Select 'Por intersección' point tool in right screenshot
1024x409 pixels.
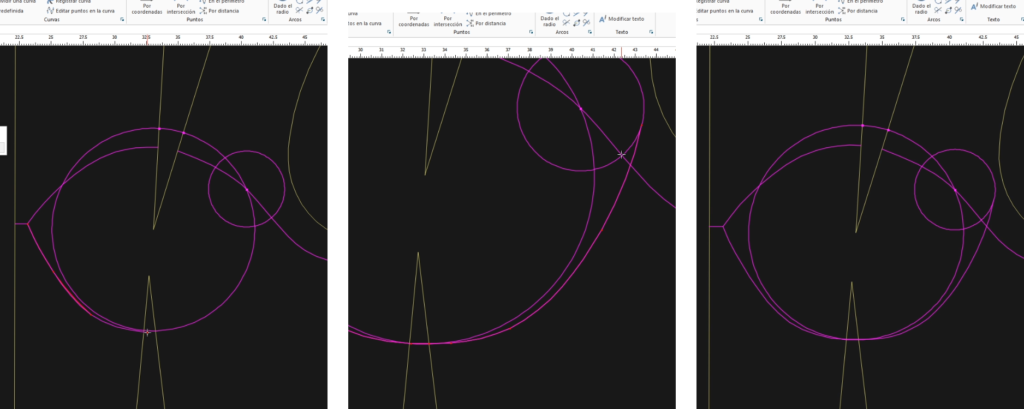click(819, 8)
